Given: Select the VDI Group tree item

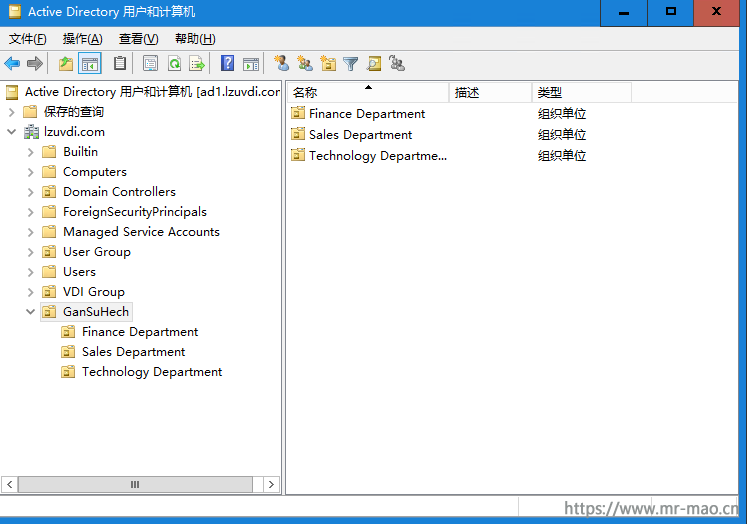Looking at the screenshot, I should (93, 292).
